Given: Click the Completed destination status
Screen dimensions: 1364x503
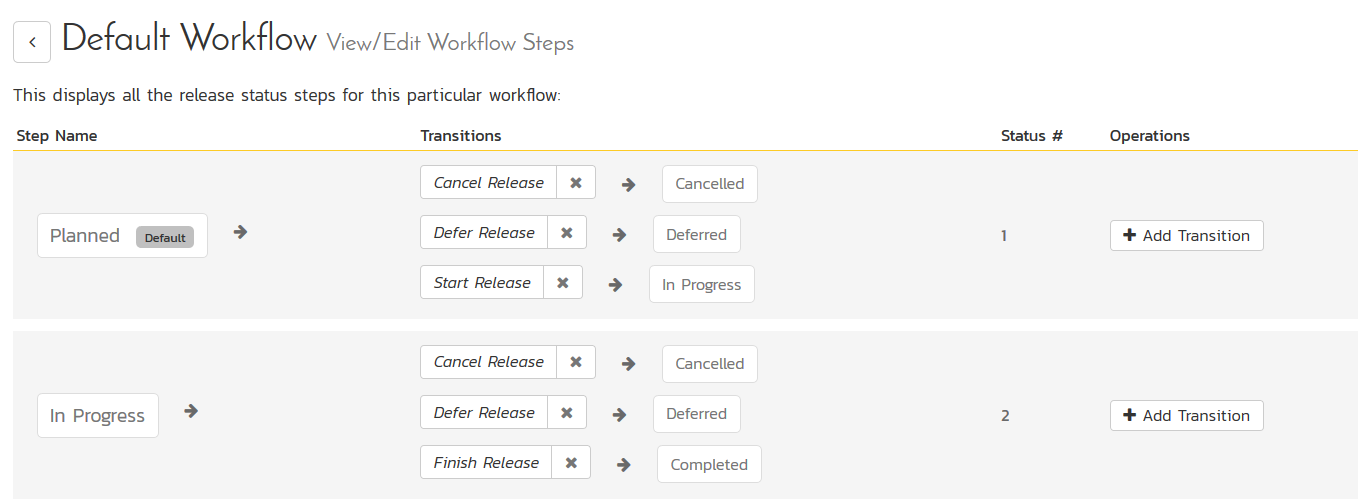Looking at the screenshot, I should coord(709,464).
